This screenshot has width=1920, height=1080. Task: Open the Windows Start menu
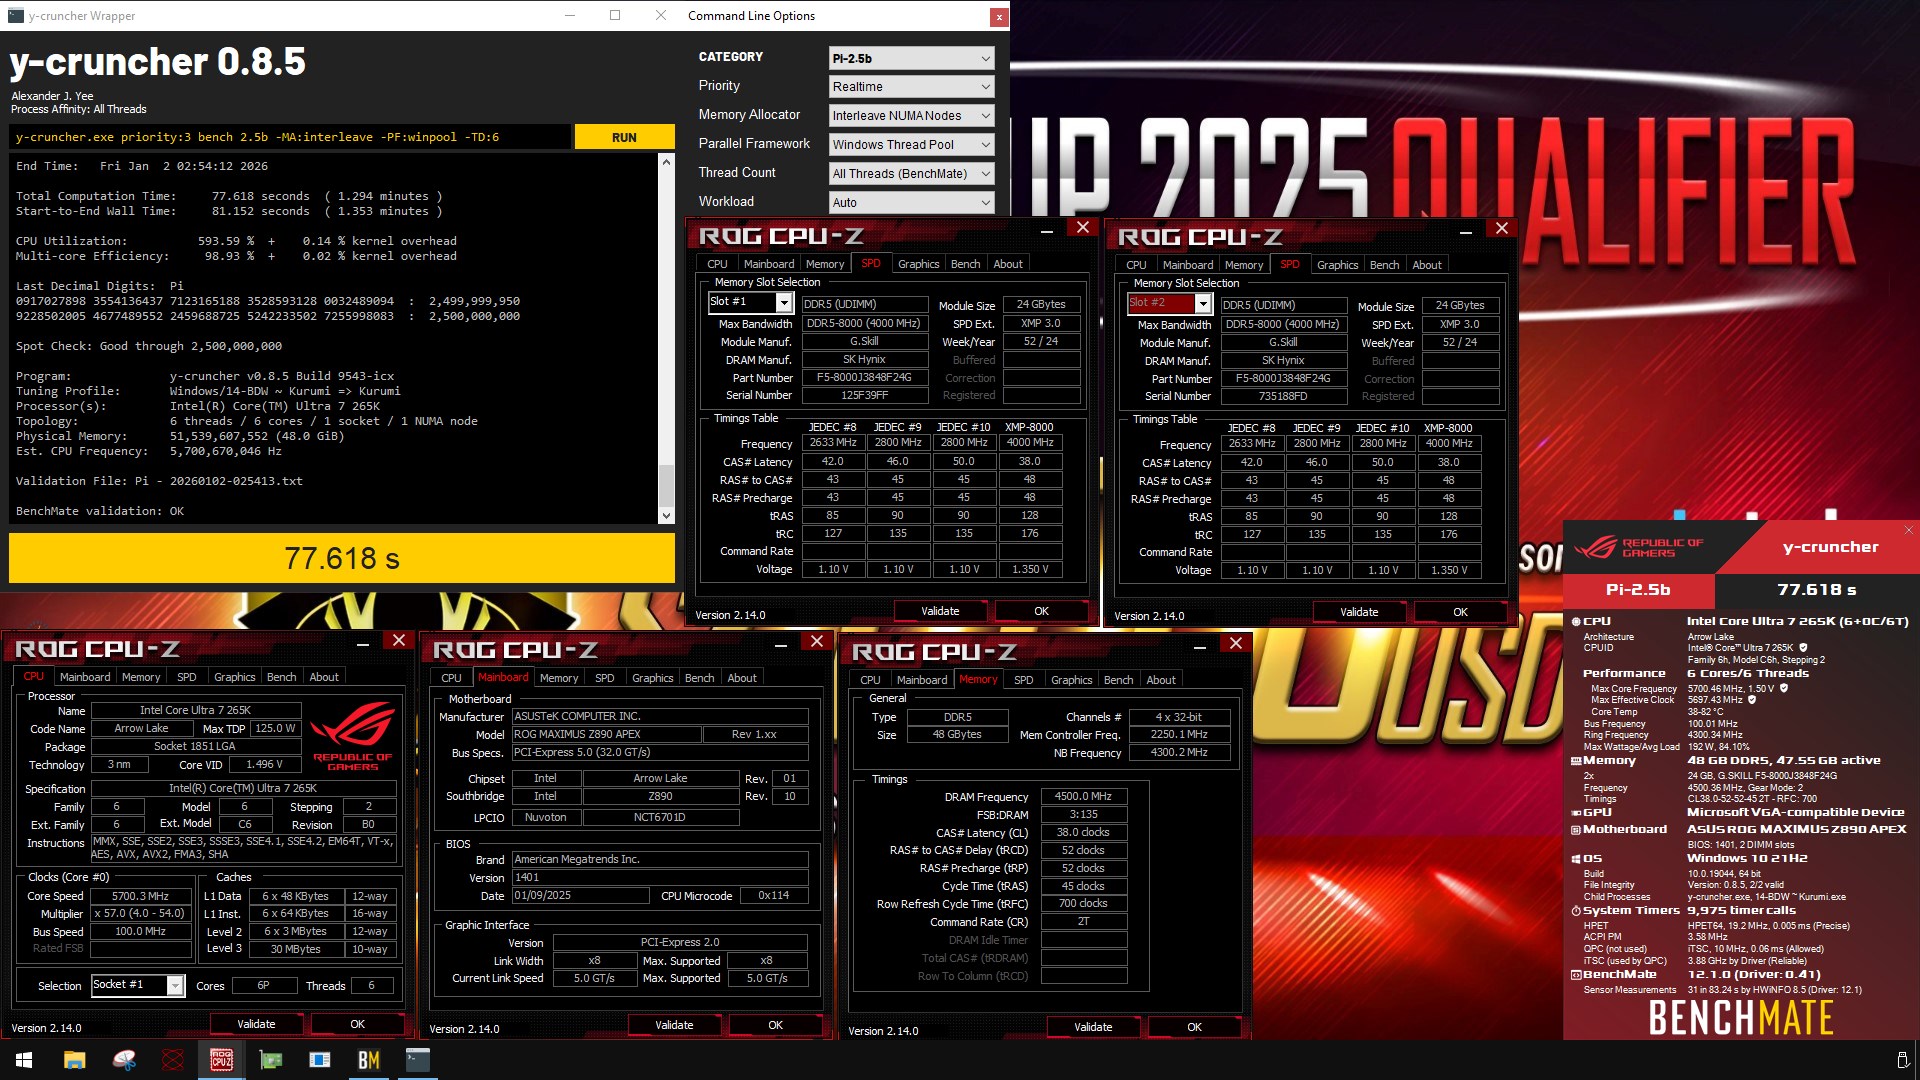(x=24, y=1060)
